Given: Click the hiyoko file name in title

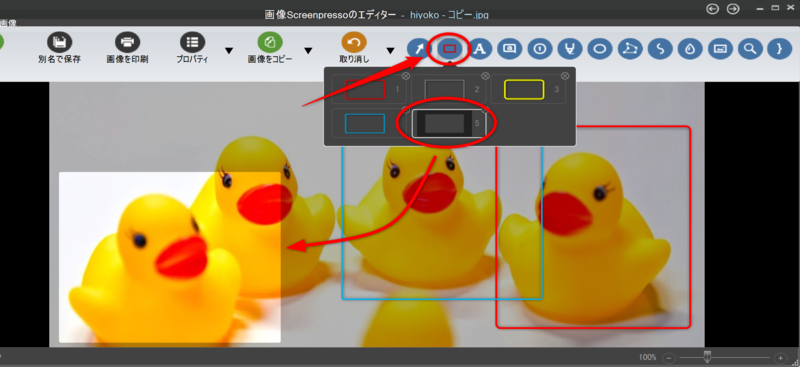Looking at the screenshot, I should coord(449,15).
